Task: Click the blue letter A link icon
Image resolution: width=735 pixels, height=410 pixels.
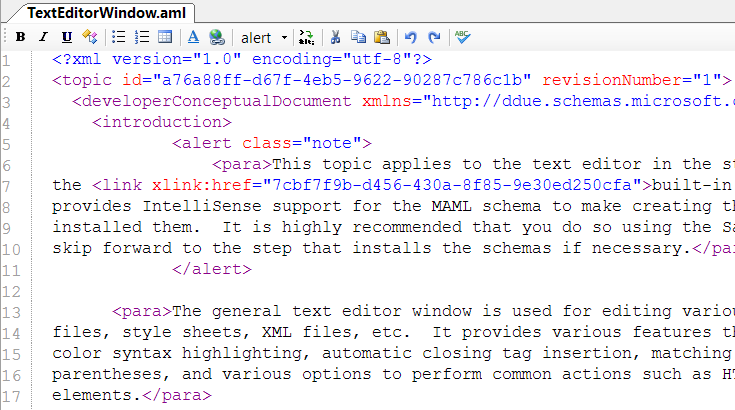Action: point(193,37)
